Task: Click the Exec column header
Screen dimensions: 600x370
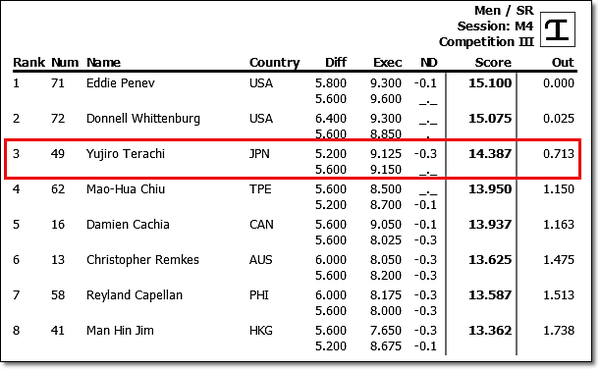Action: (388, 63)
